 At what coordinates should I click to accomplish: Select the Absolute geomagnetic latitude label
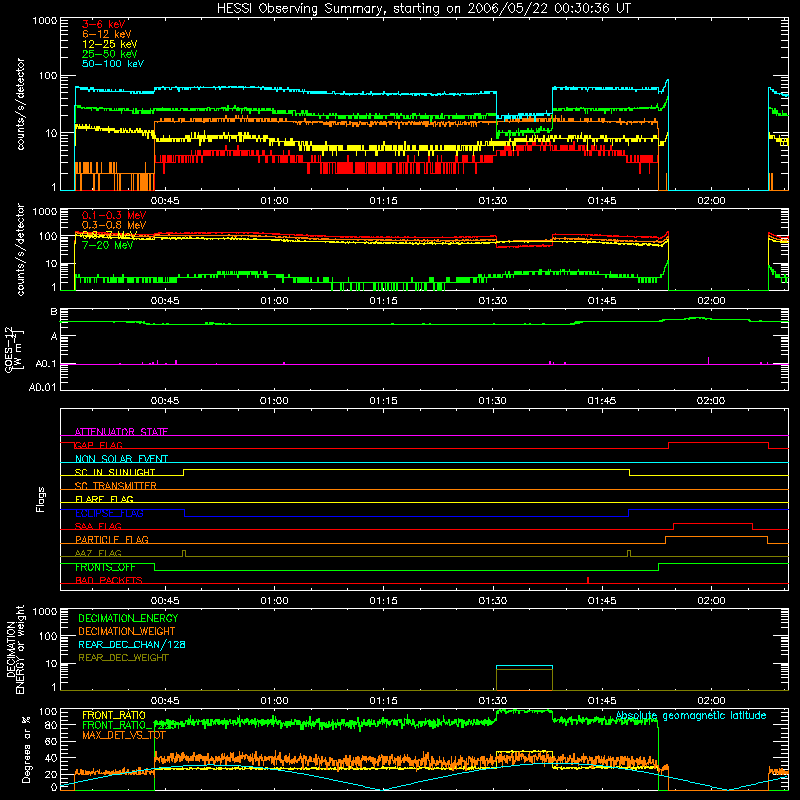(691, 715)
